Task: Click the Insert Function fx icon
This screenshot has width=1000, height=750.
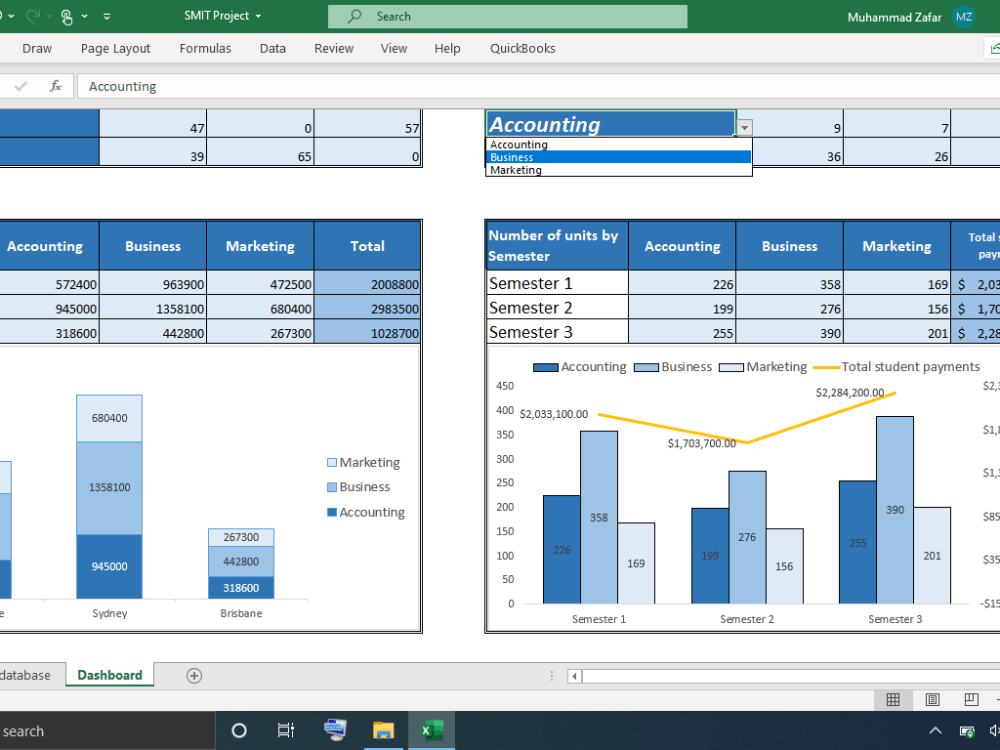Action: click(x=55, y=86)
